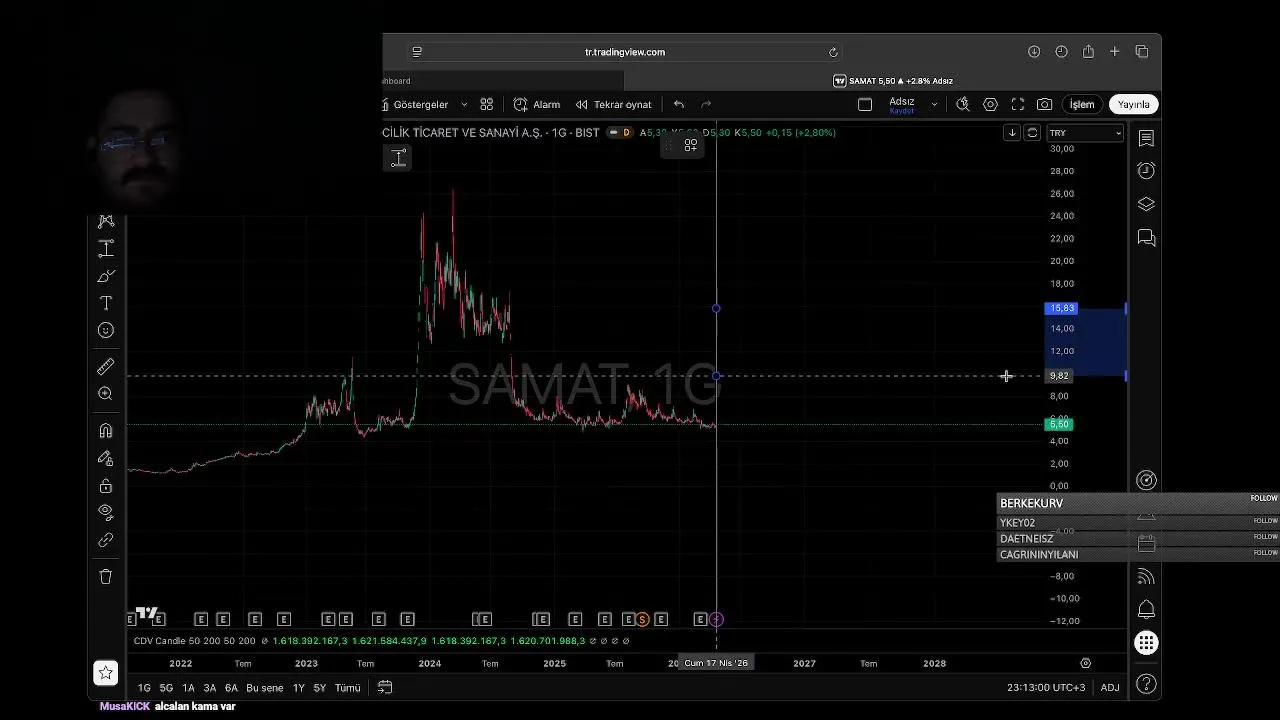Redo the last chart action
This screenshot has width=1280, height=720.
tap(706, 104)
